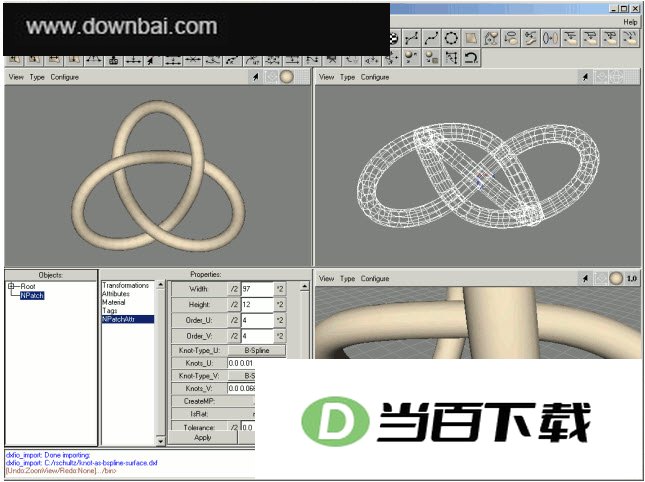
Task: Open the Type menu of the top-left view
Action: coord(37,77)
